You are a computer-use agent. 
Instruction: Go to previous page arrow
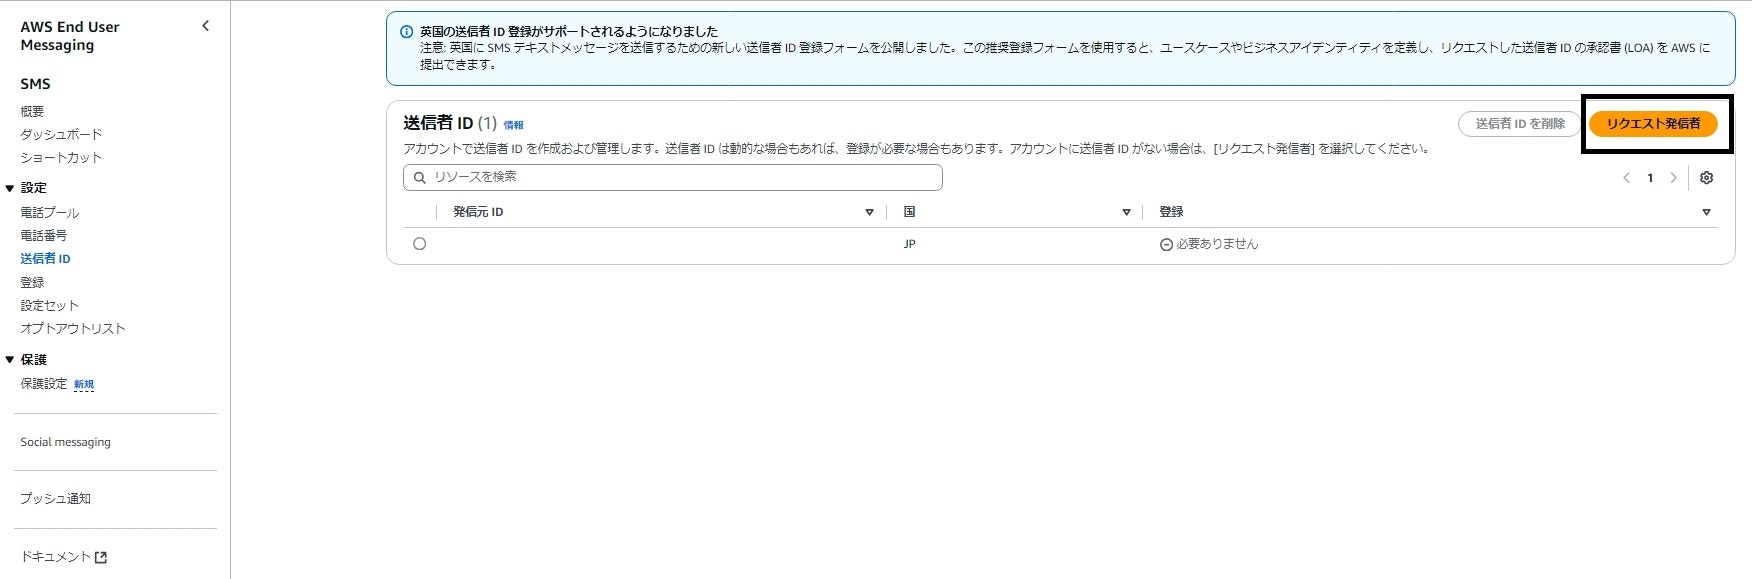pos(1627,178)
